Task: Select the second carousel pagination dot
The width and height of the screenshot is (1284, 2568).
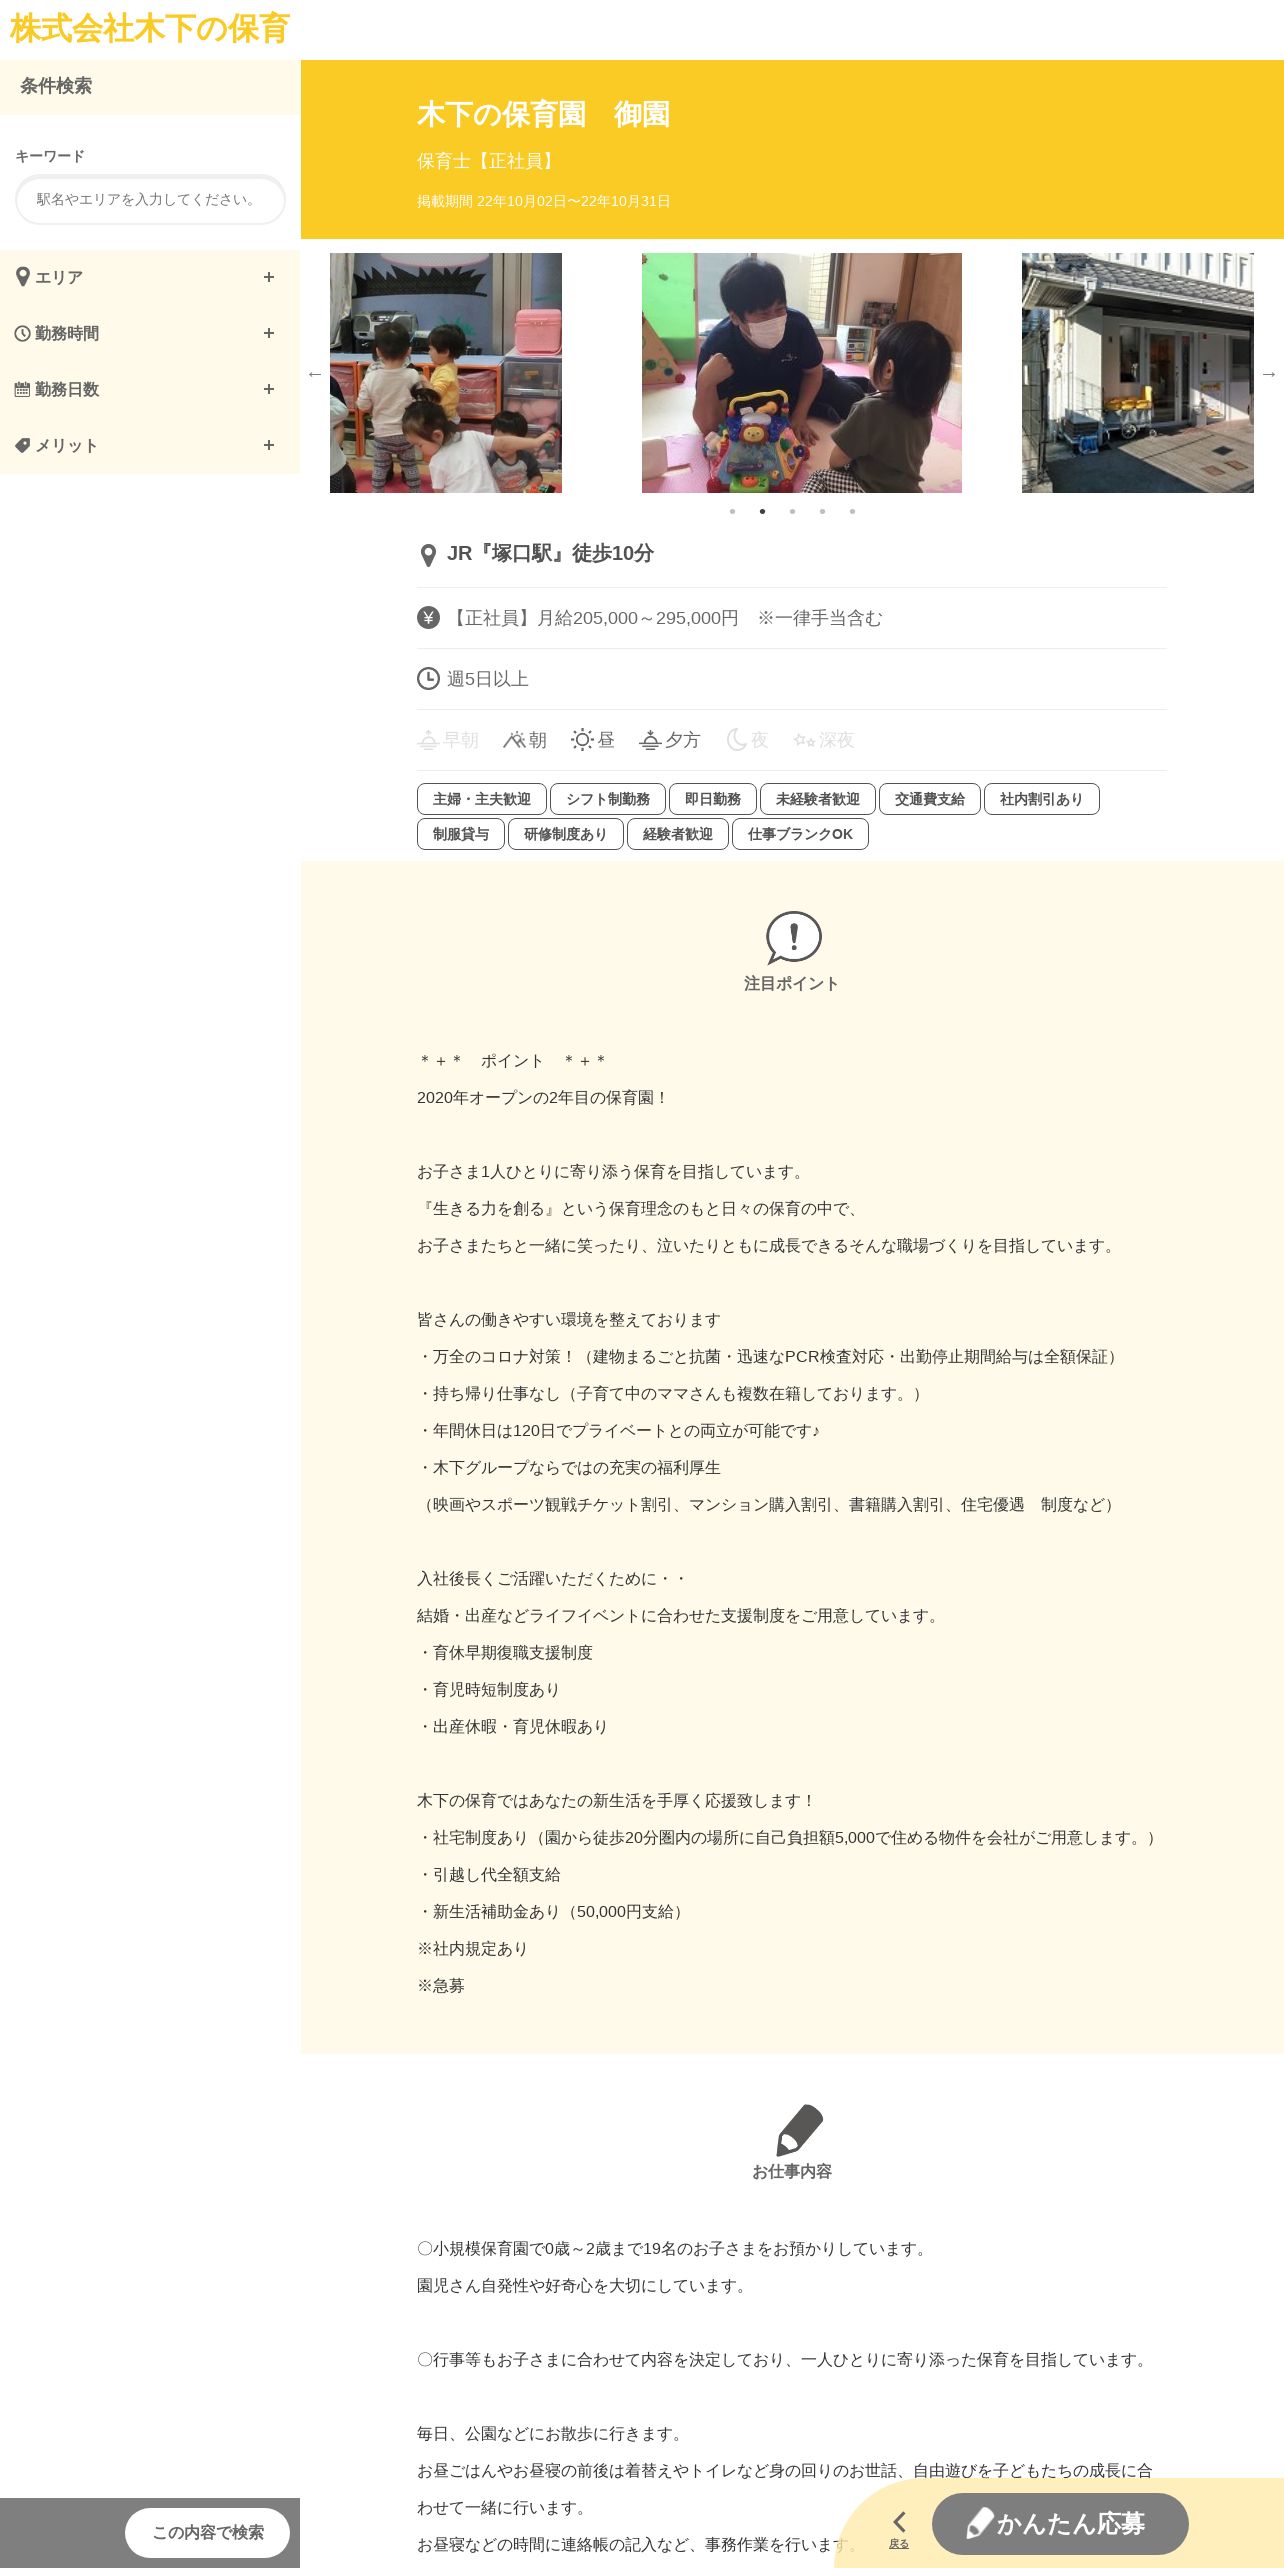Action: coord(763,511)
